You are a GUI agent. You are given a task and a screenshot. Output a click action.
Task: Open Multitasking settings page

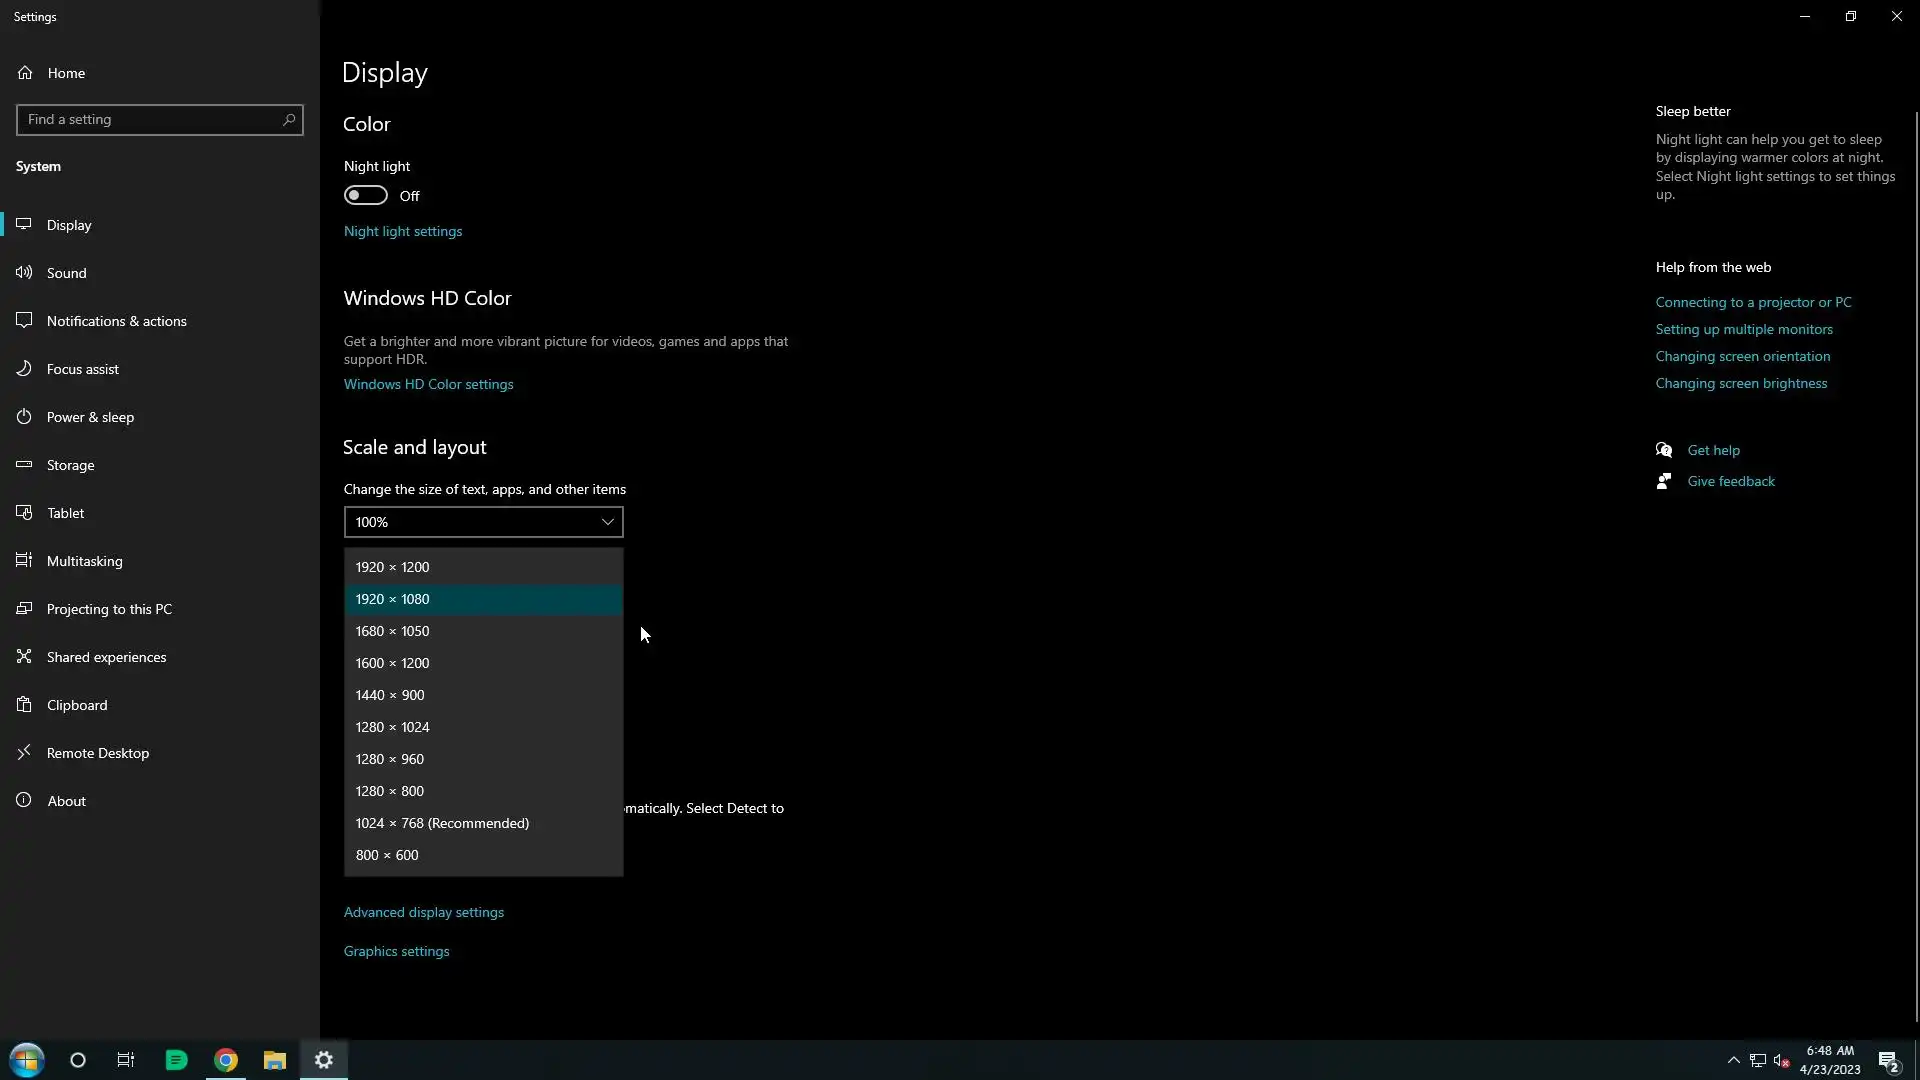point(85,561)
